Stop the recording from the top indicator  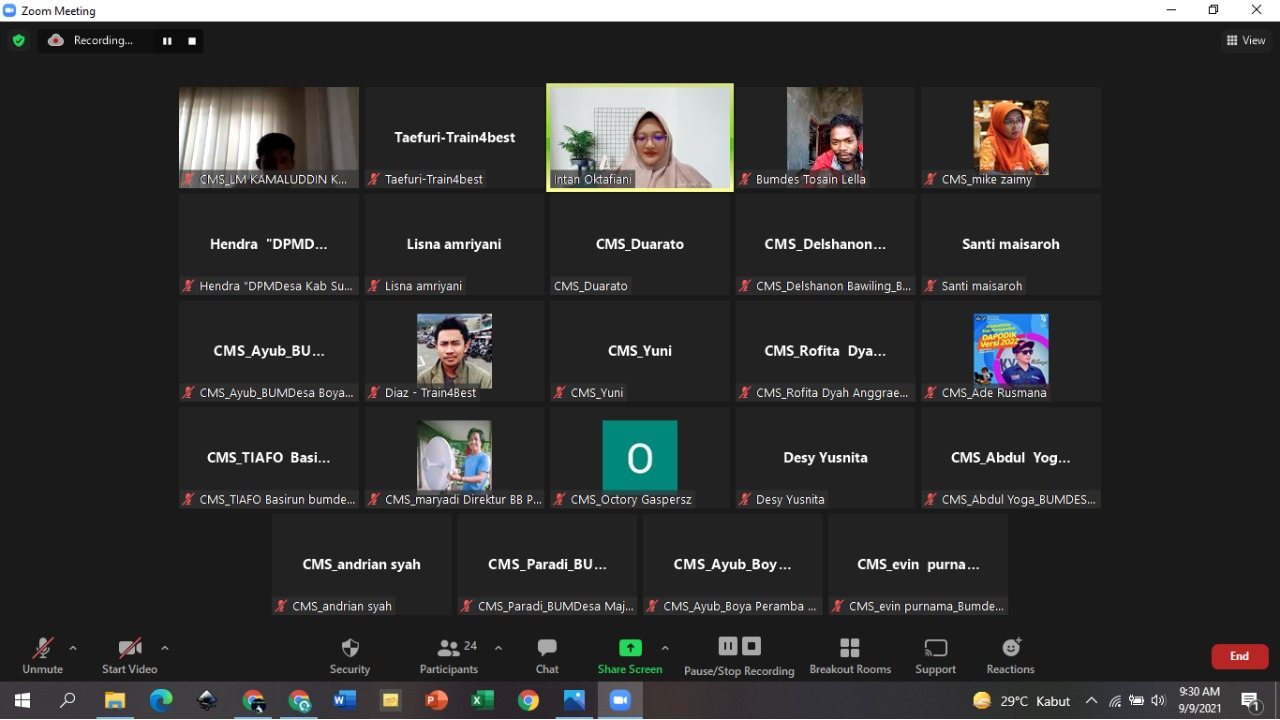click(x=192, y=41)
